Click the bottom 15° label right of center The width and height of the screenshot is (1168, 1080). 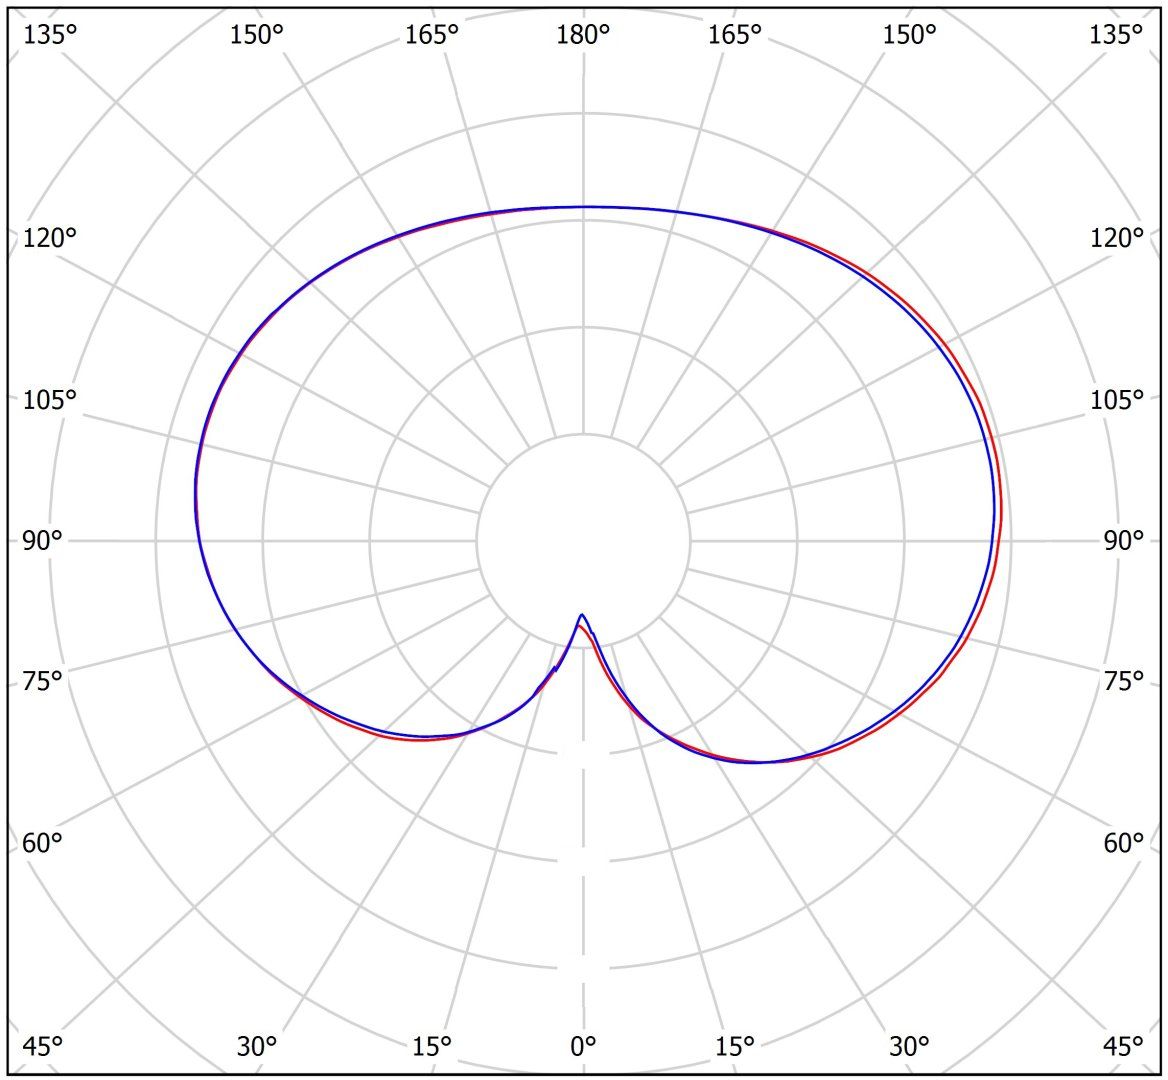[x=735, y=1046]
